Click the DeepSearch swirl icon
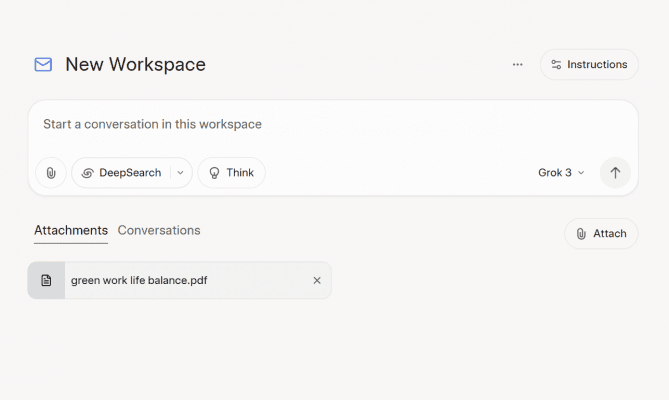This screenshot has width=669, height=400. pos(87,173)
